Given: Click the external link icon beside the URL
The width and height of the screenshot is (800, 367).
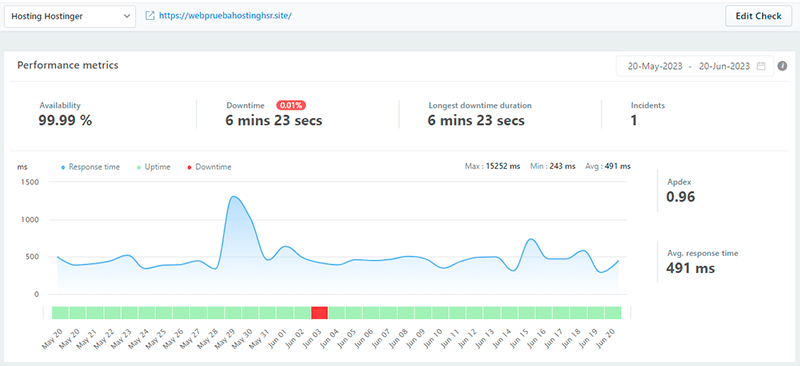Looking at the screenshot, I should tap(150, 16).
